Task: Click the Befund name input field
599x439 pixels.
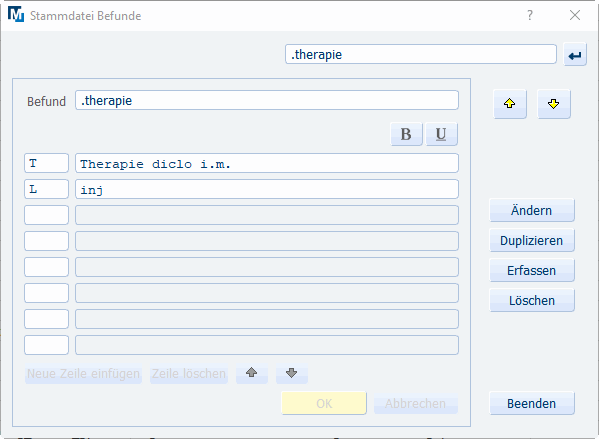Action: pyautogui.click(x=267, y=100)
